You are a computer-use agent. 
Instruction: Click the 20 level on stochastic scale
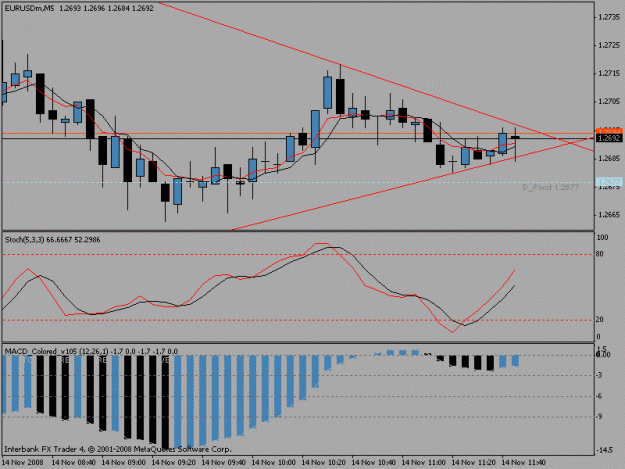(600, 320)
